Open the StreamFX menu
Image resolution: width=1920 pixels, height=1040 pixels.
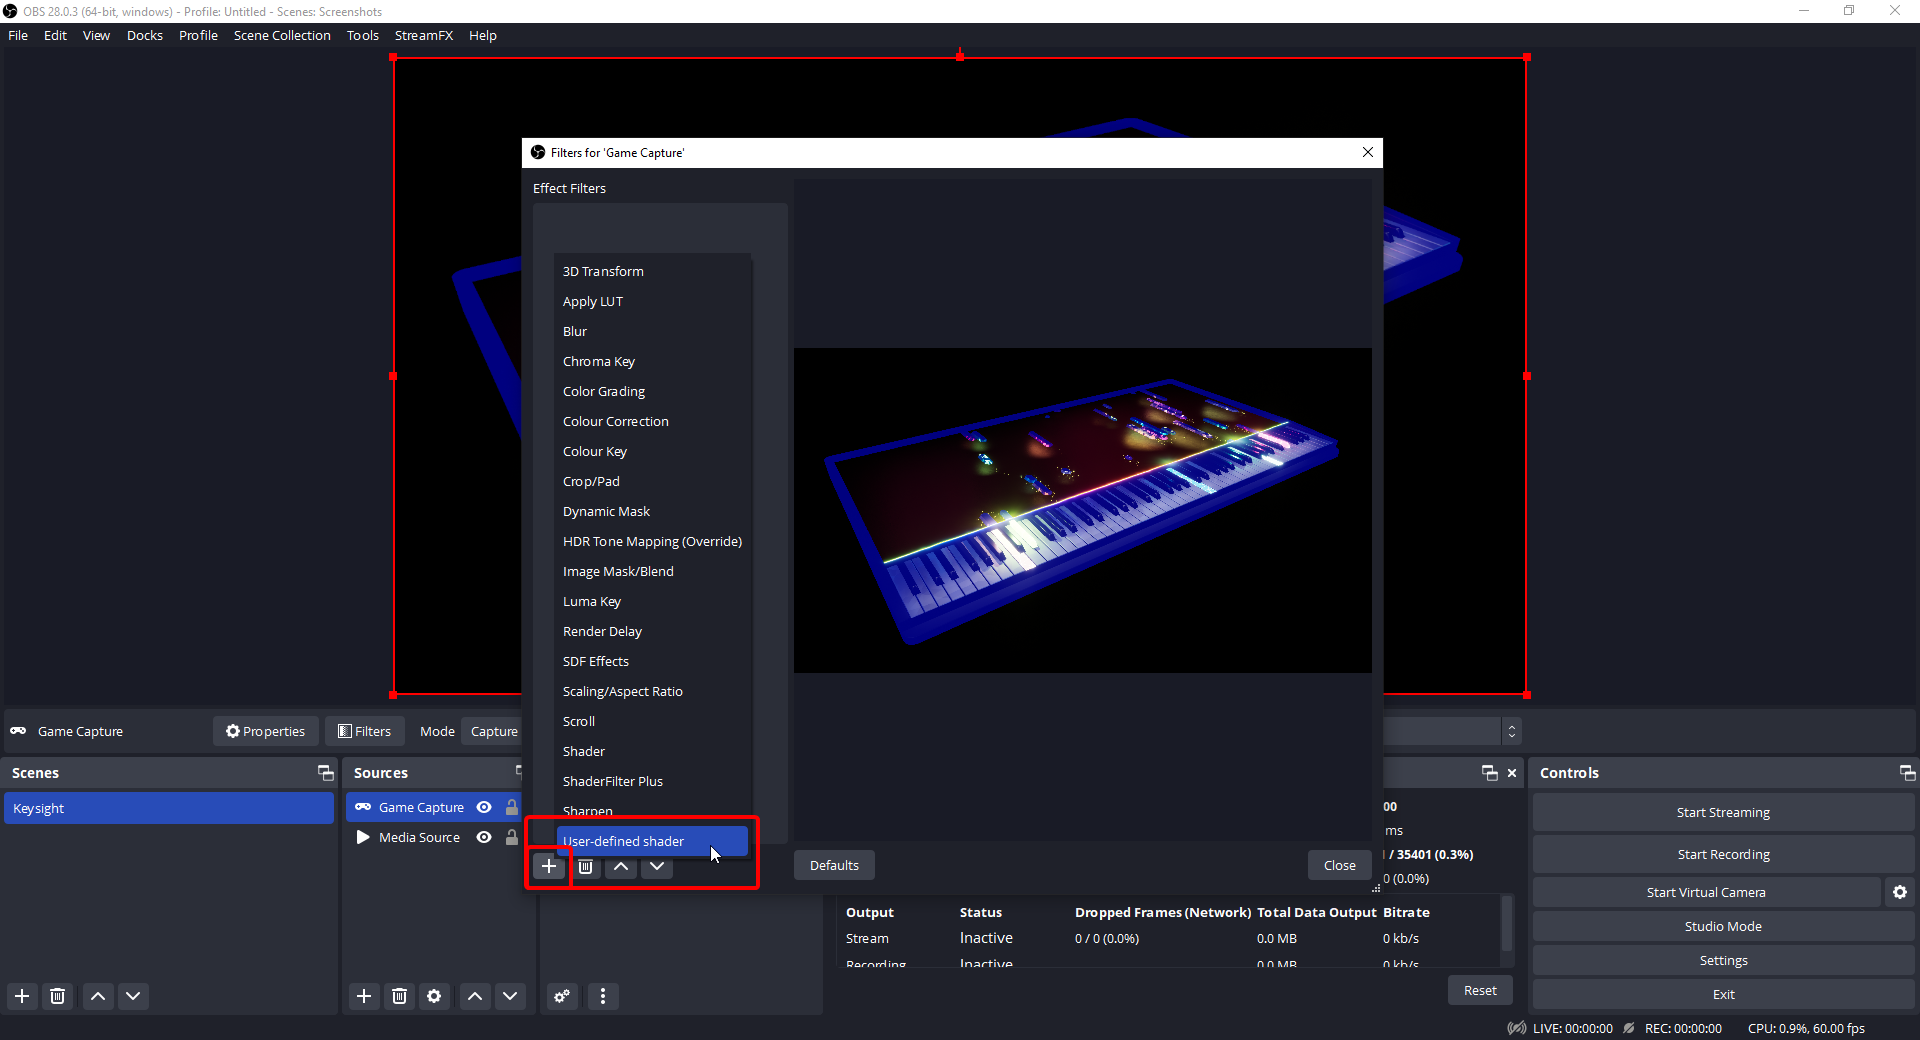424,35
